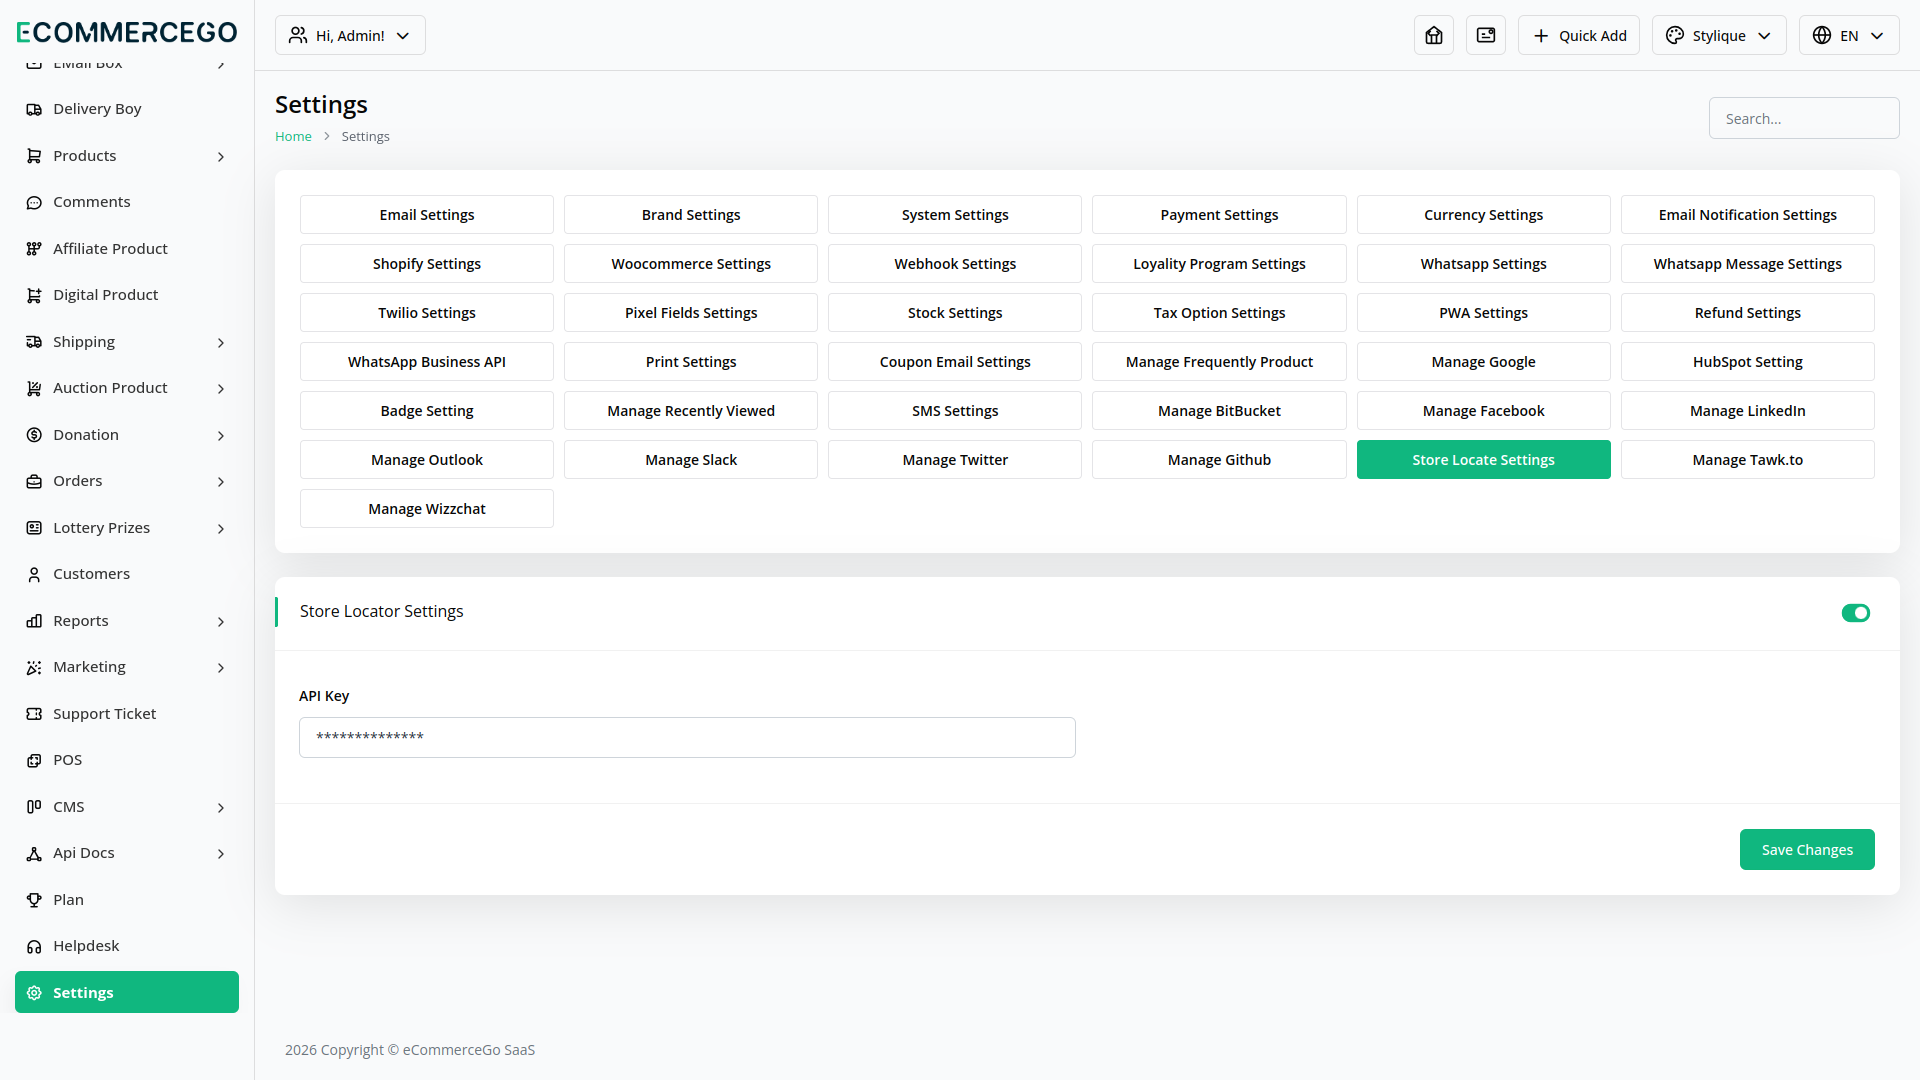Select the Store Locate Settings tab

pyautogui.click(x=1484, y=460)
